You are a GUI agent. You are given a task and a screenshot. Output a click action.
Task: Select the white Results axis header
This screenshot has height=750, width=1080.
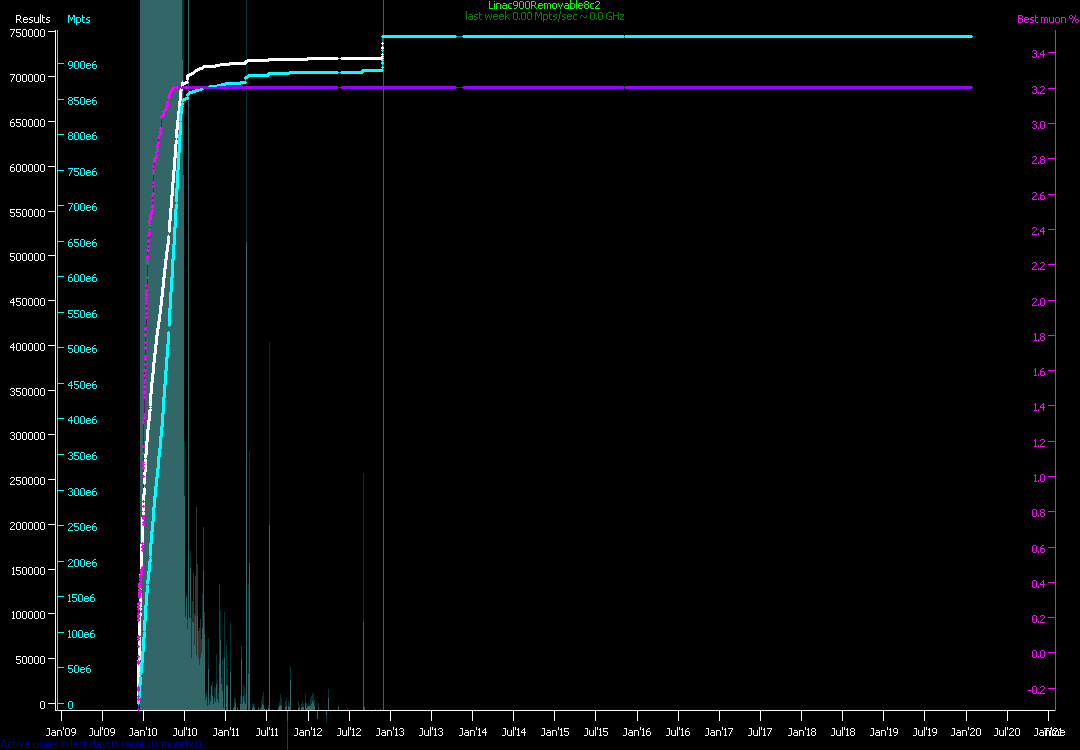[x=32, y=19]
